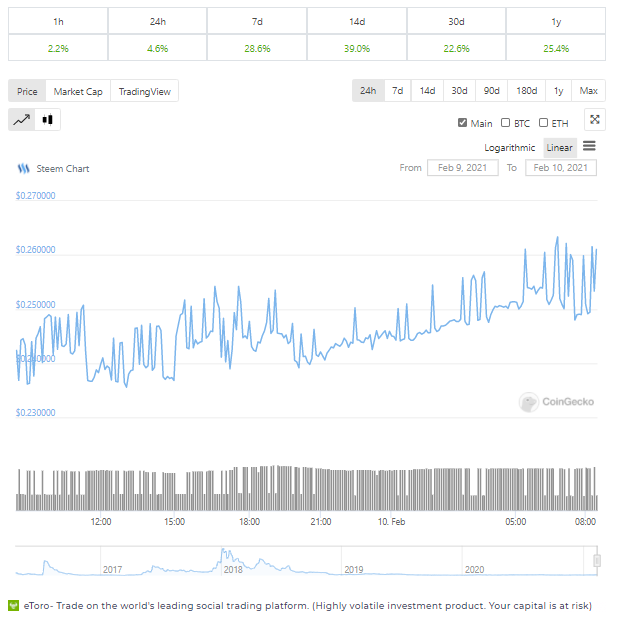Switch to the Market Cap tab
The image size is (622, 624).
coord(78,91)
